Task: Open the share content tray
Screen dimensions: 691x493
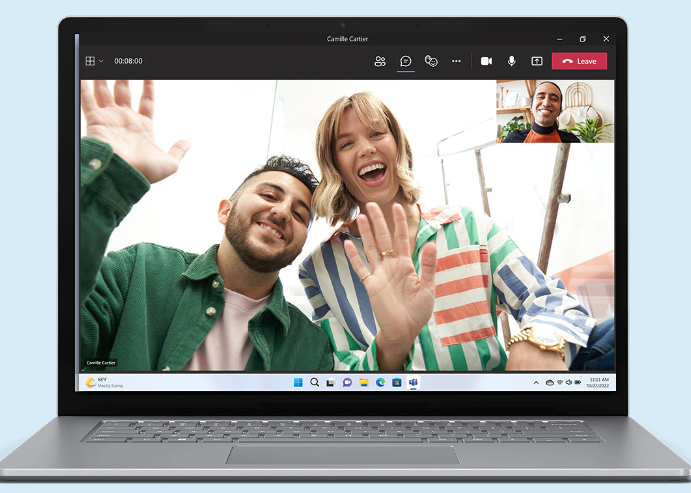Action: tap(537, 61)
